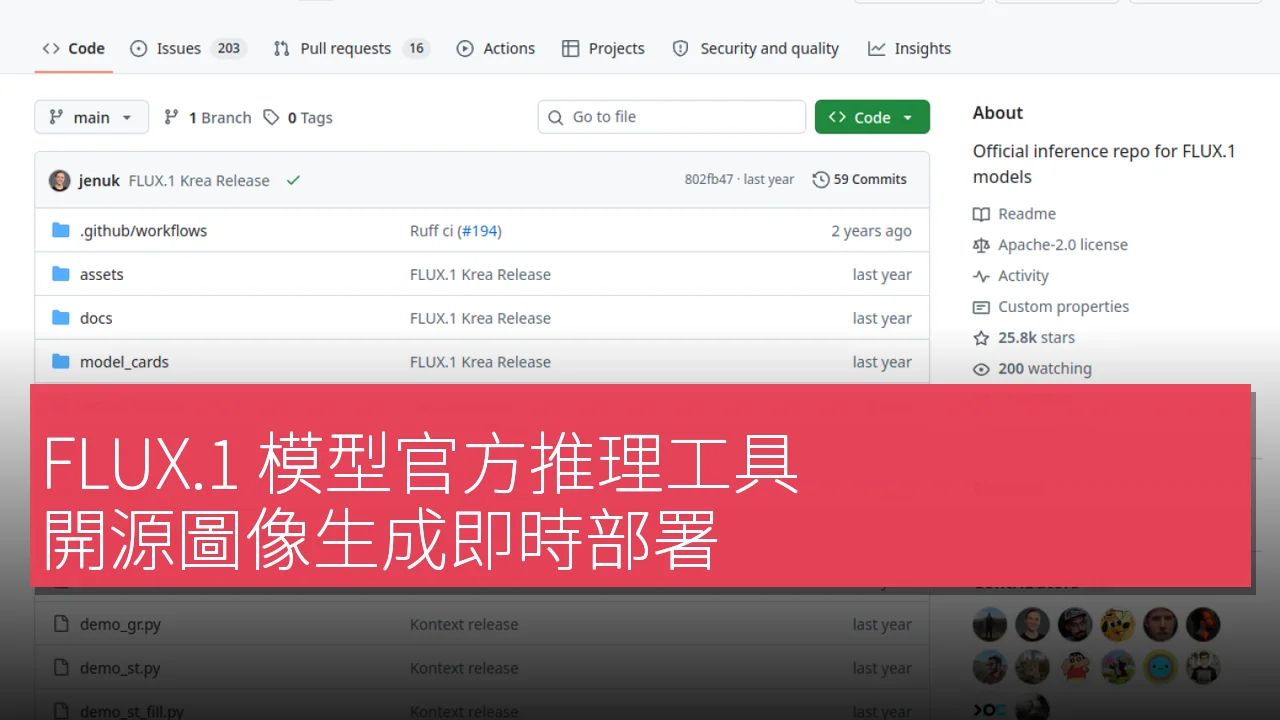The width and height of the screenshot is (1280, 720).
Task: Open demo_st.py file
Action: (x=120, y=668)
